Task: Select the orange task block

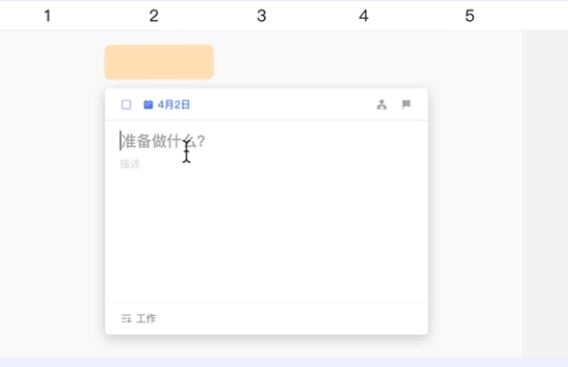Action: point(159,62)
